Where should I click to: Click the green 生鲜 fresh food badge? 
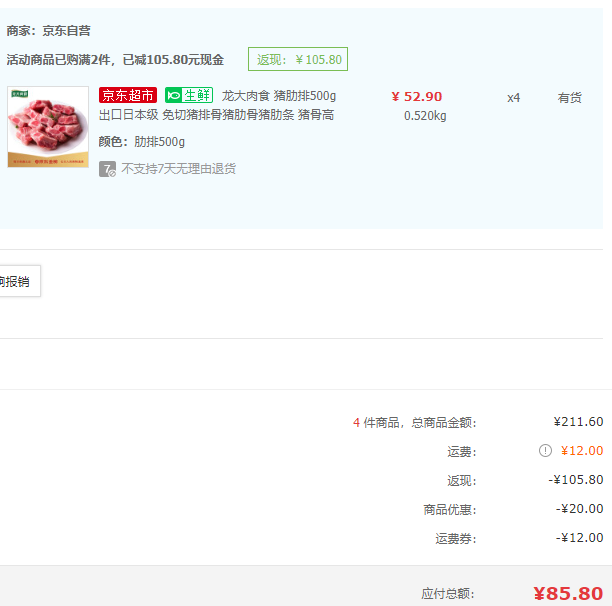189,95
